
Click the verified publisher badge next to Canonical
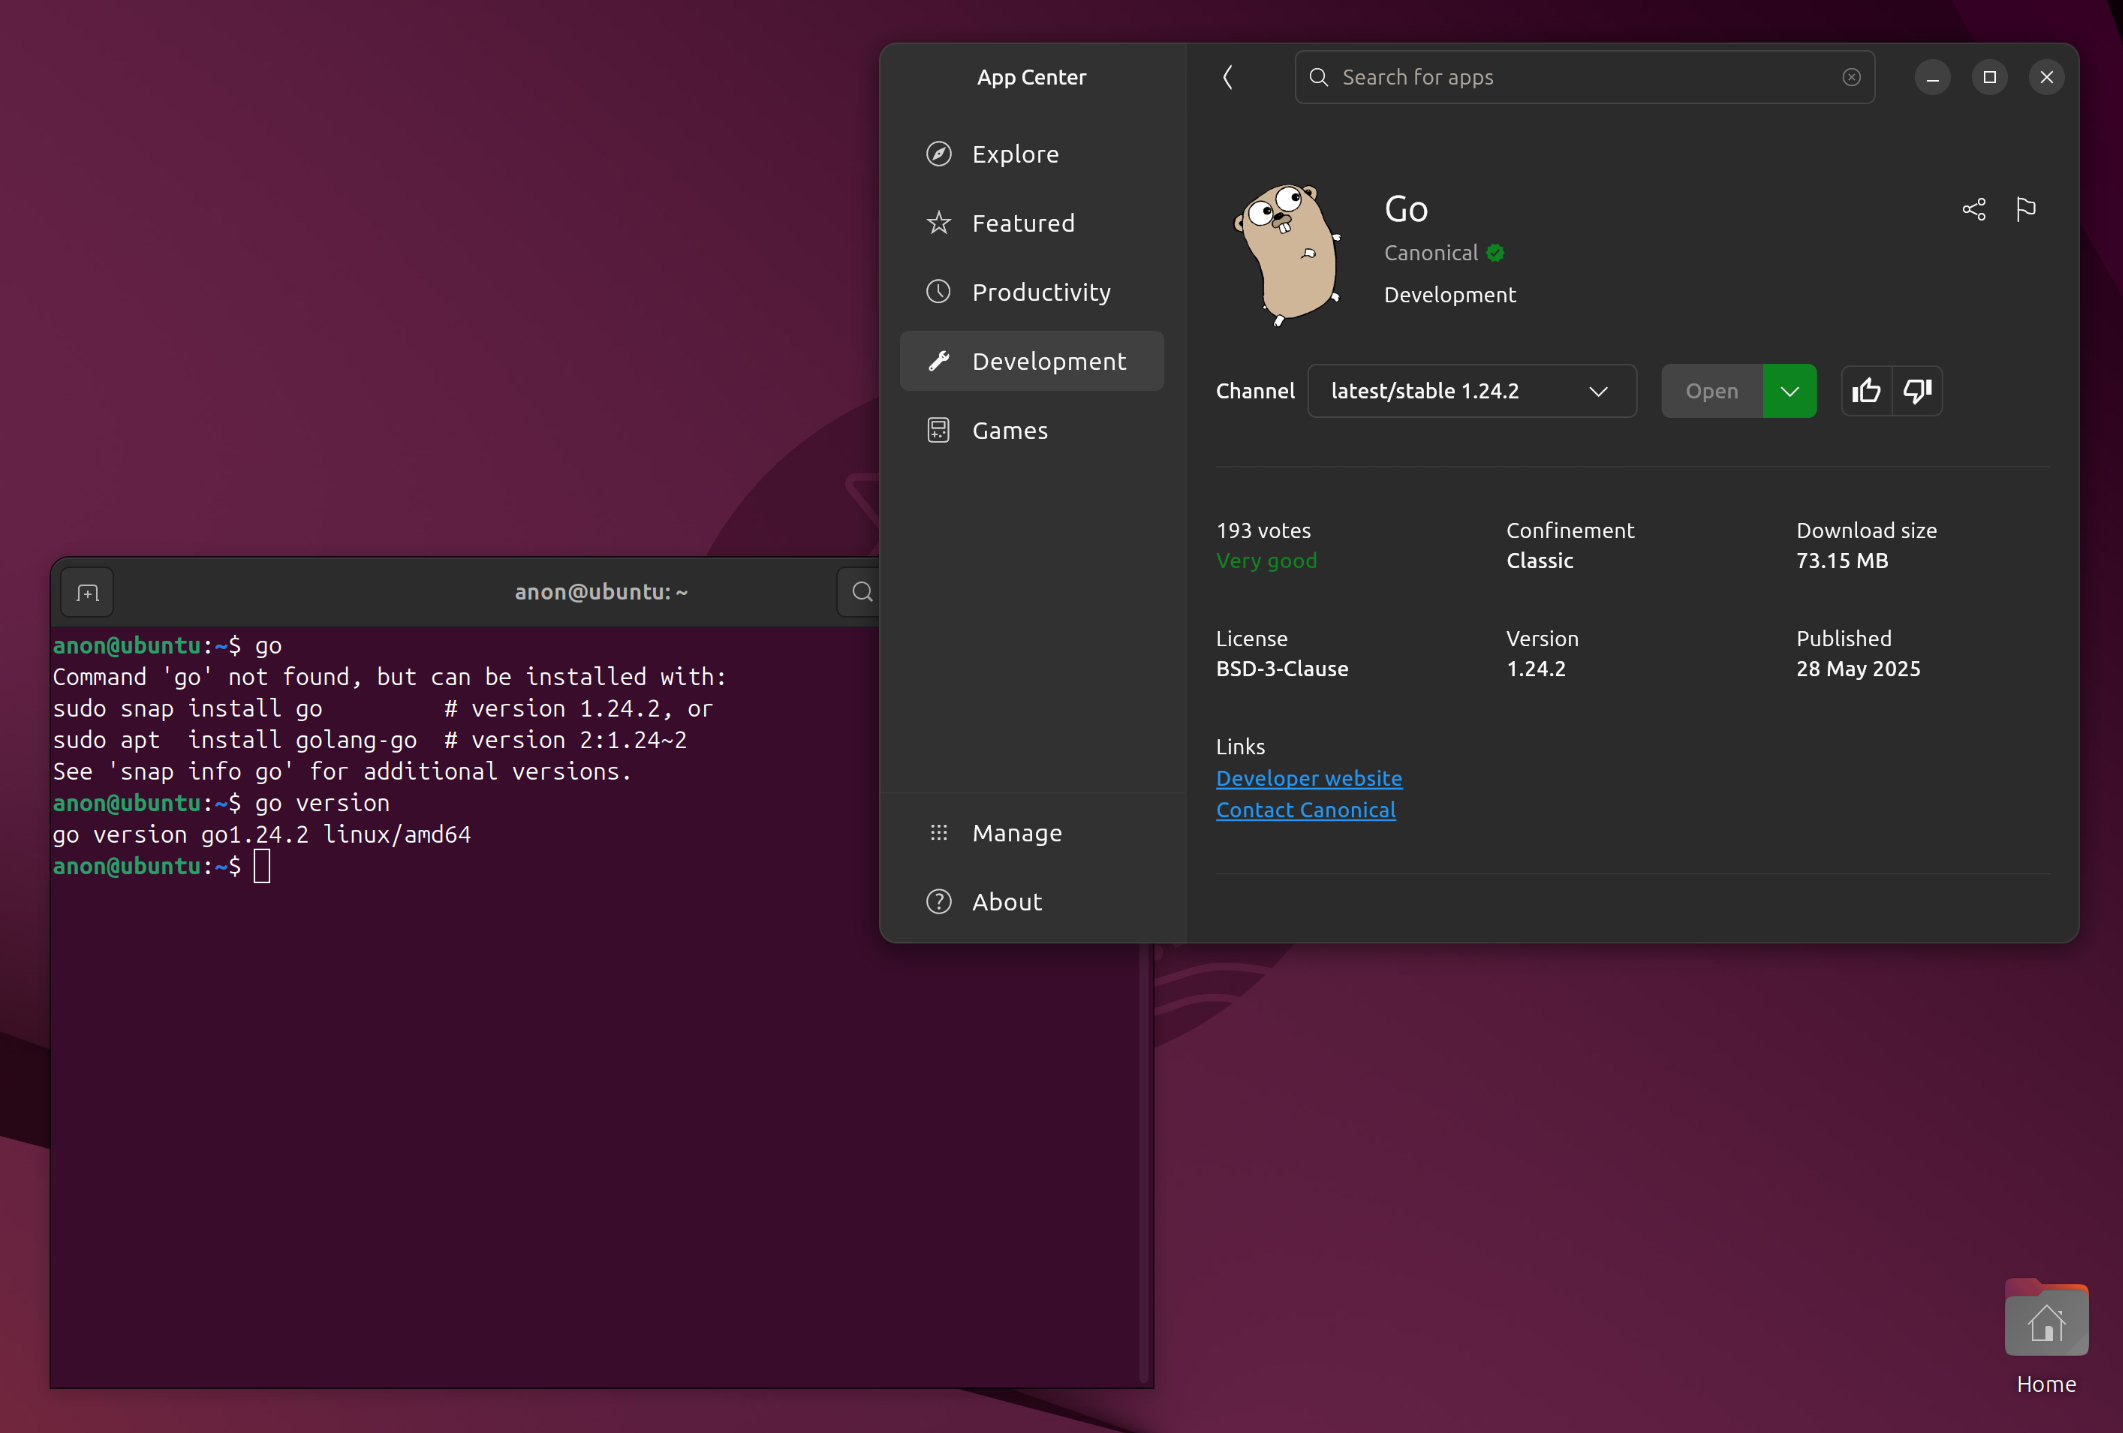point(1495,253)
